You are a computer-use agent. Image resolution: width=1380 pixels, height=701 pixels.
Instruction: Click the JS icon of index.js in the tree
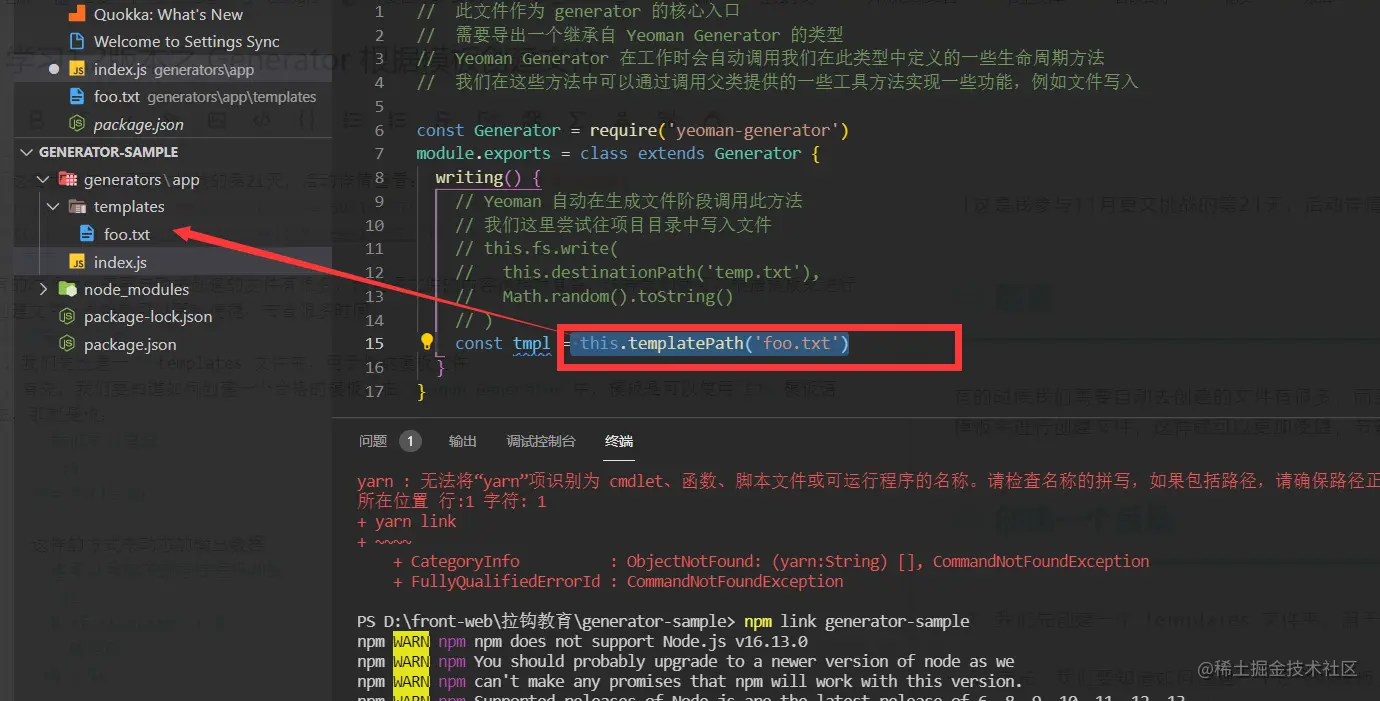77,262
